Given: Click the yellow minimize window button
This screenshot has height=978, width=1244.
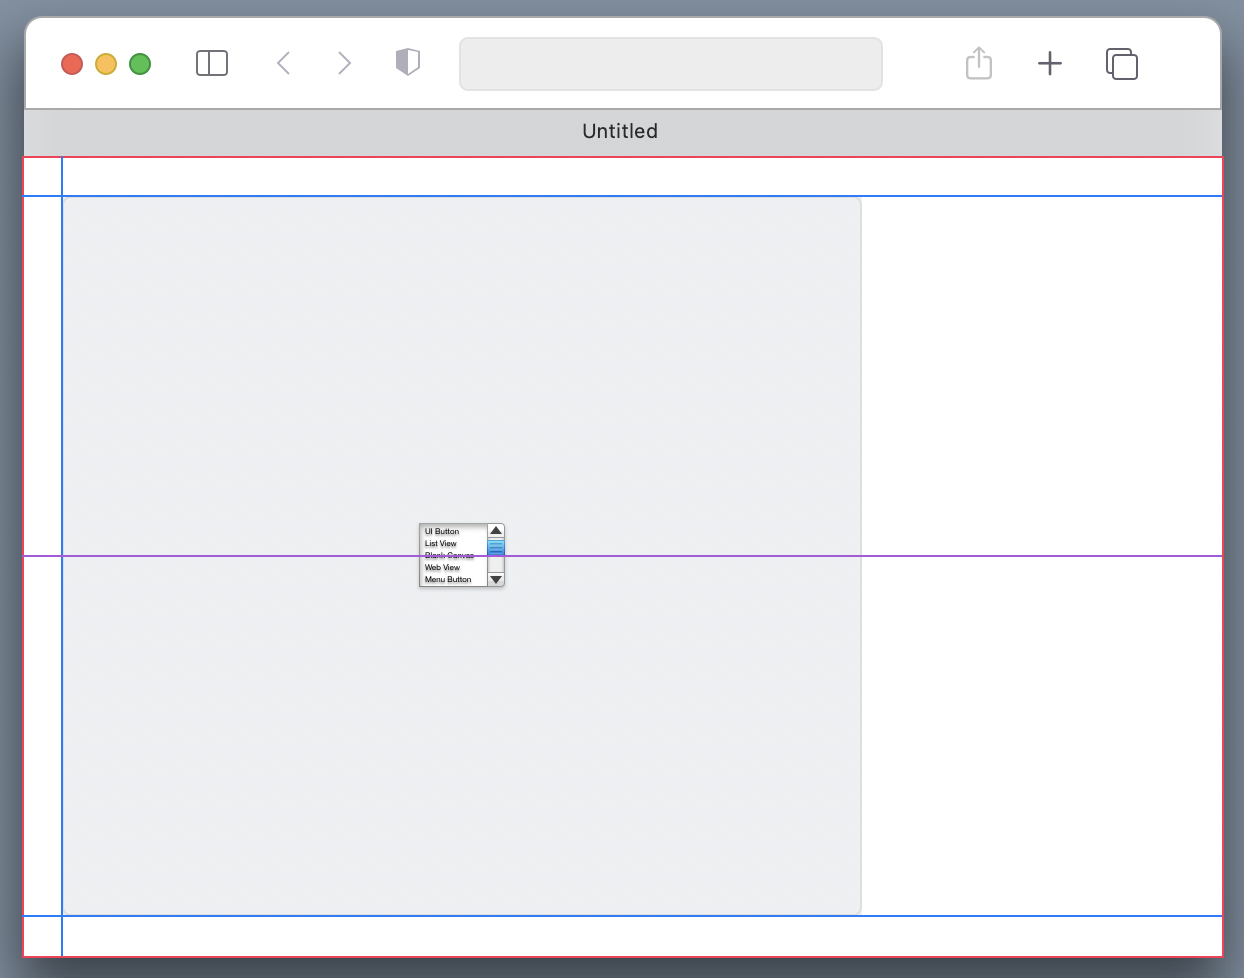Looking at the screenshot, I should [x=106, y=64].
